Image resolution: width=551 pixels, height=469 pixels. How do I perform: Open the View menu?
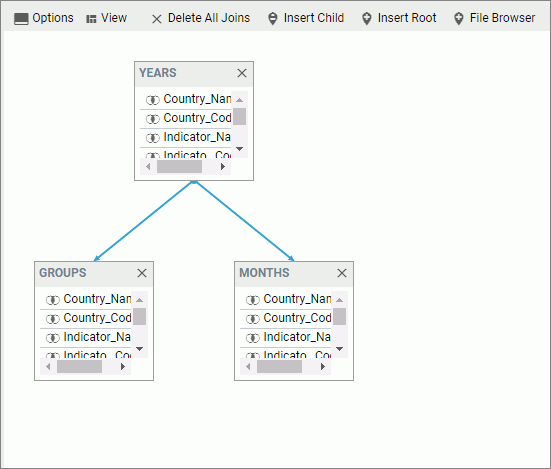point(114,18)
